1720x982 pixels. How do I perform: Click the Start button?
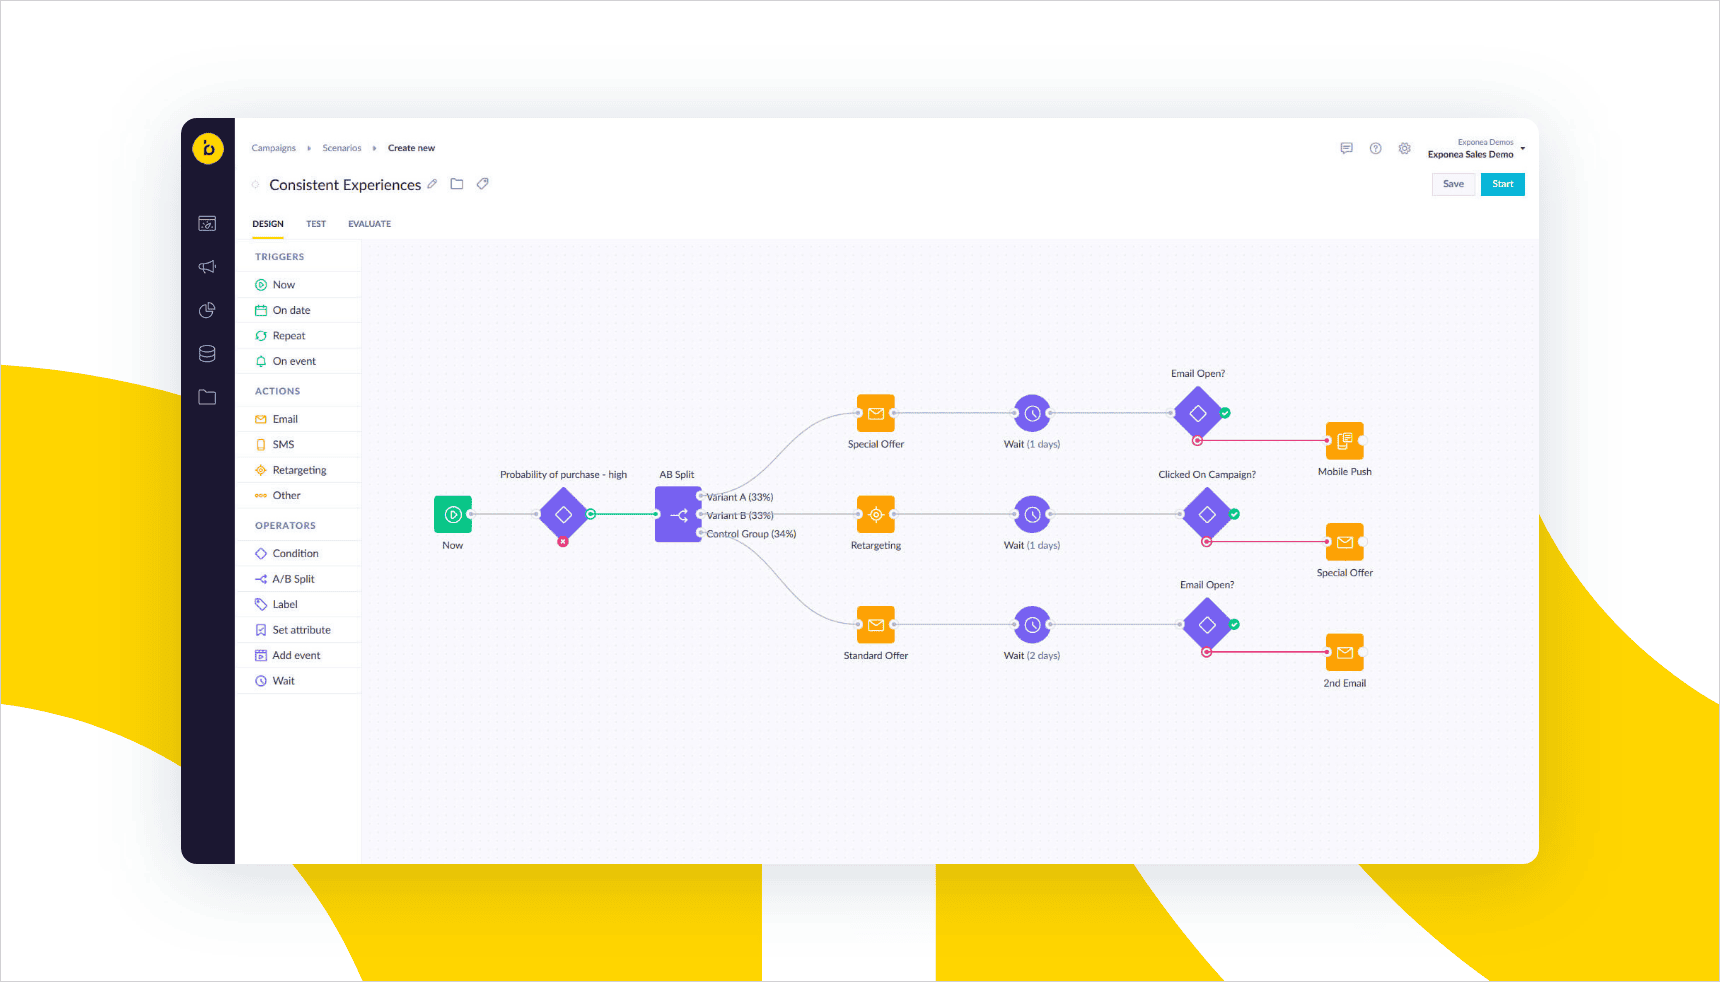click(1502, 184)
